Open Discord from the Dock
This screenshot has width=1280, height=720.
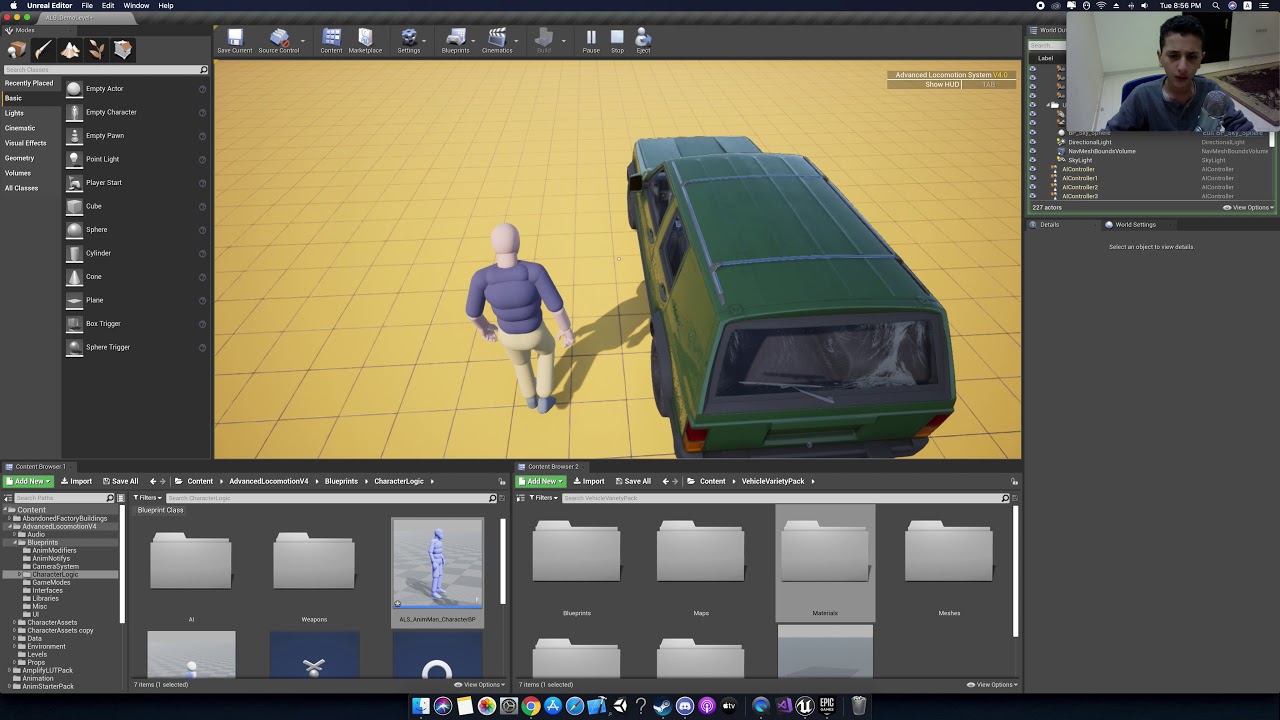[685, 706]
